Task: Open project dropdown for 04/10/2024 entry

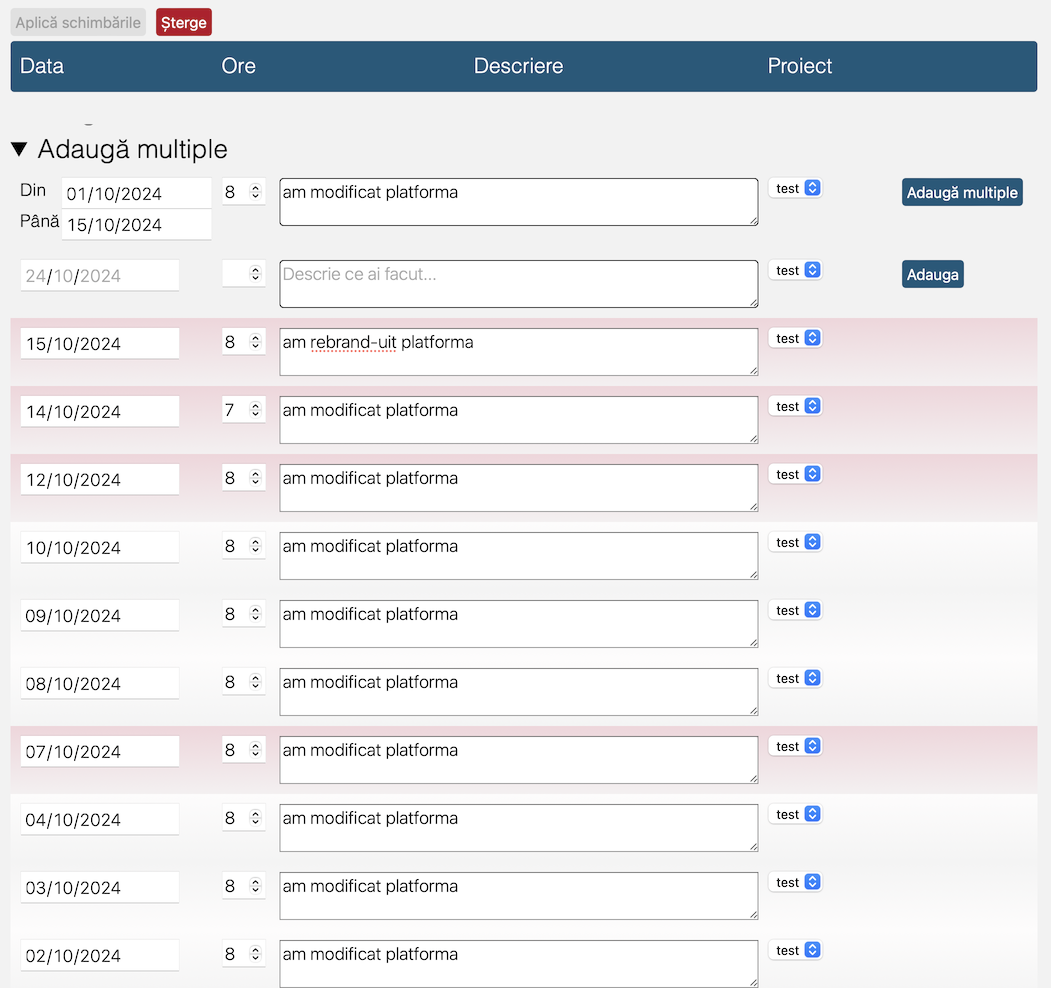Action: 796,814
